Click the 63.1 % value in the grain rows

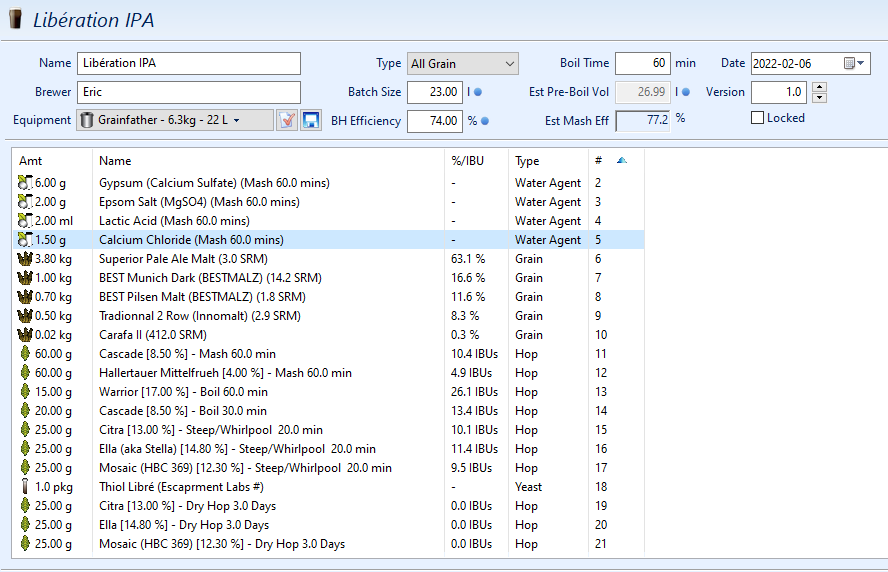pos(468,259)
